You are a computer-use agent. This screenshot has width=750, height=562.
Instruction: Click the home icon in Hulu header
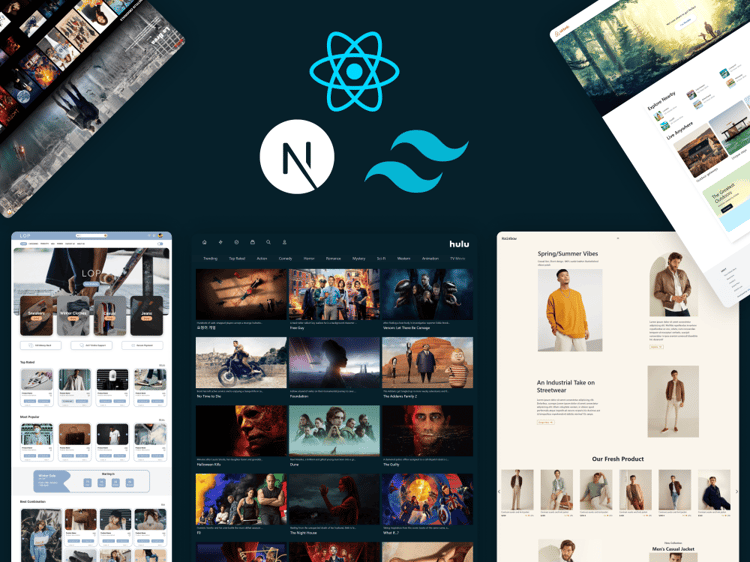[204, 242]
